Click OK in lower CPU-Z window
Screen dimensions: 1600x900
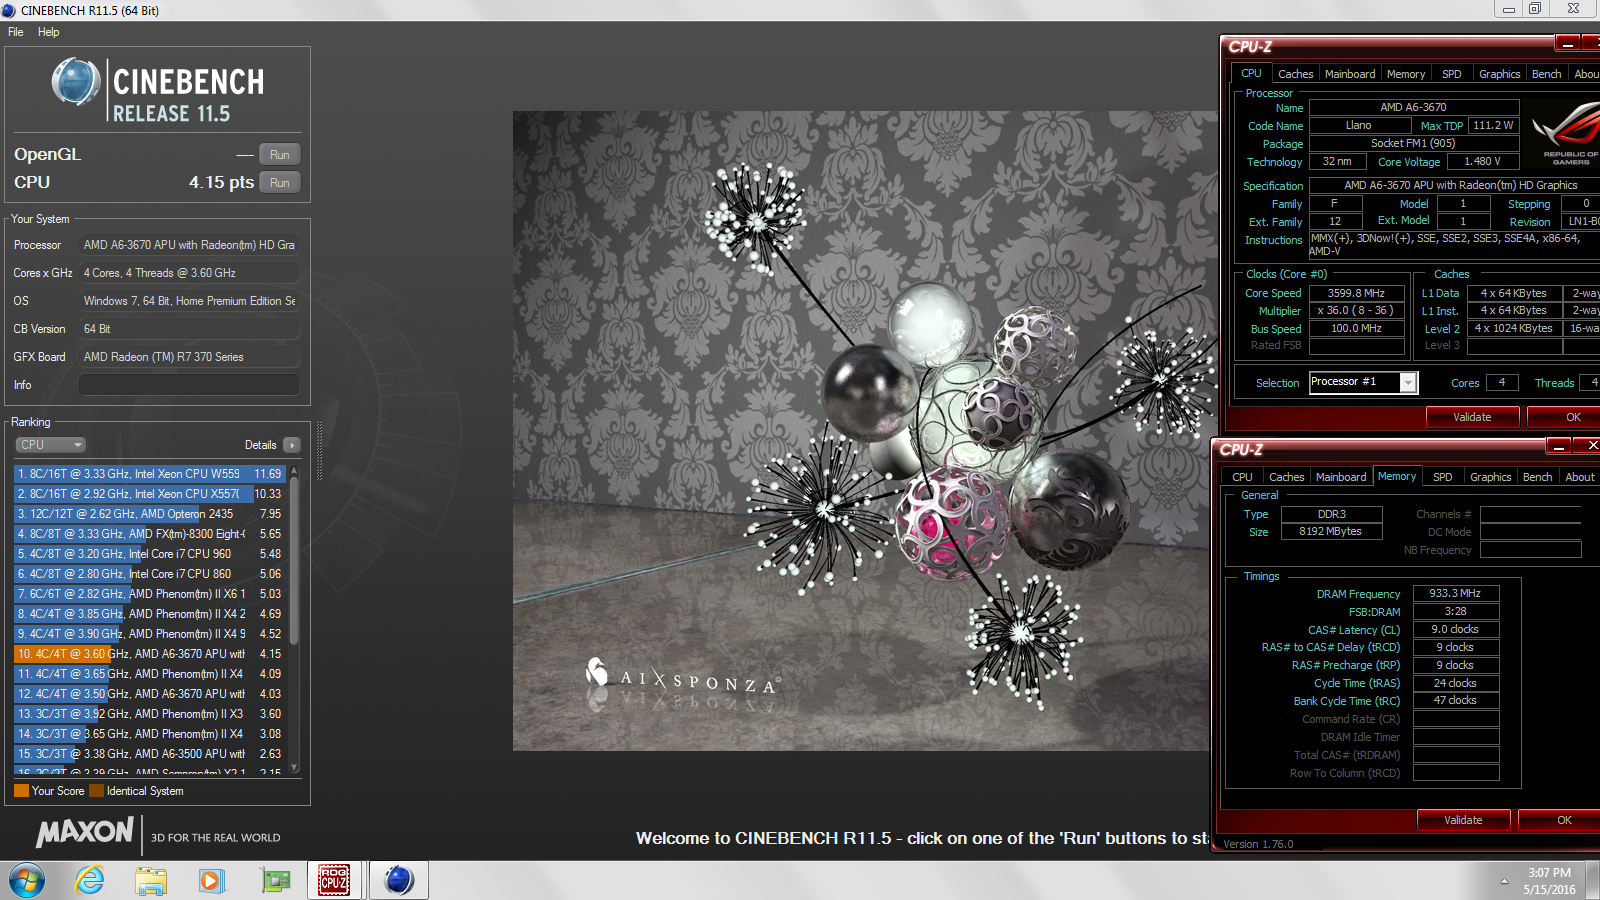pyautogui.click(x=1560, y=820)
